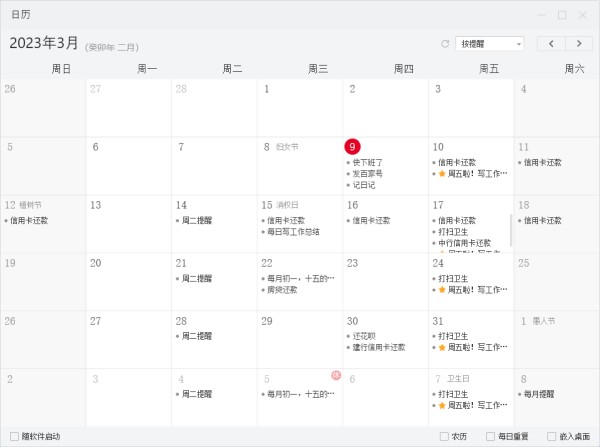Open the 中行信用卡还款 reminder
The image size is (600, 447).
[465, 243]
